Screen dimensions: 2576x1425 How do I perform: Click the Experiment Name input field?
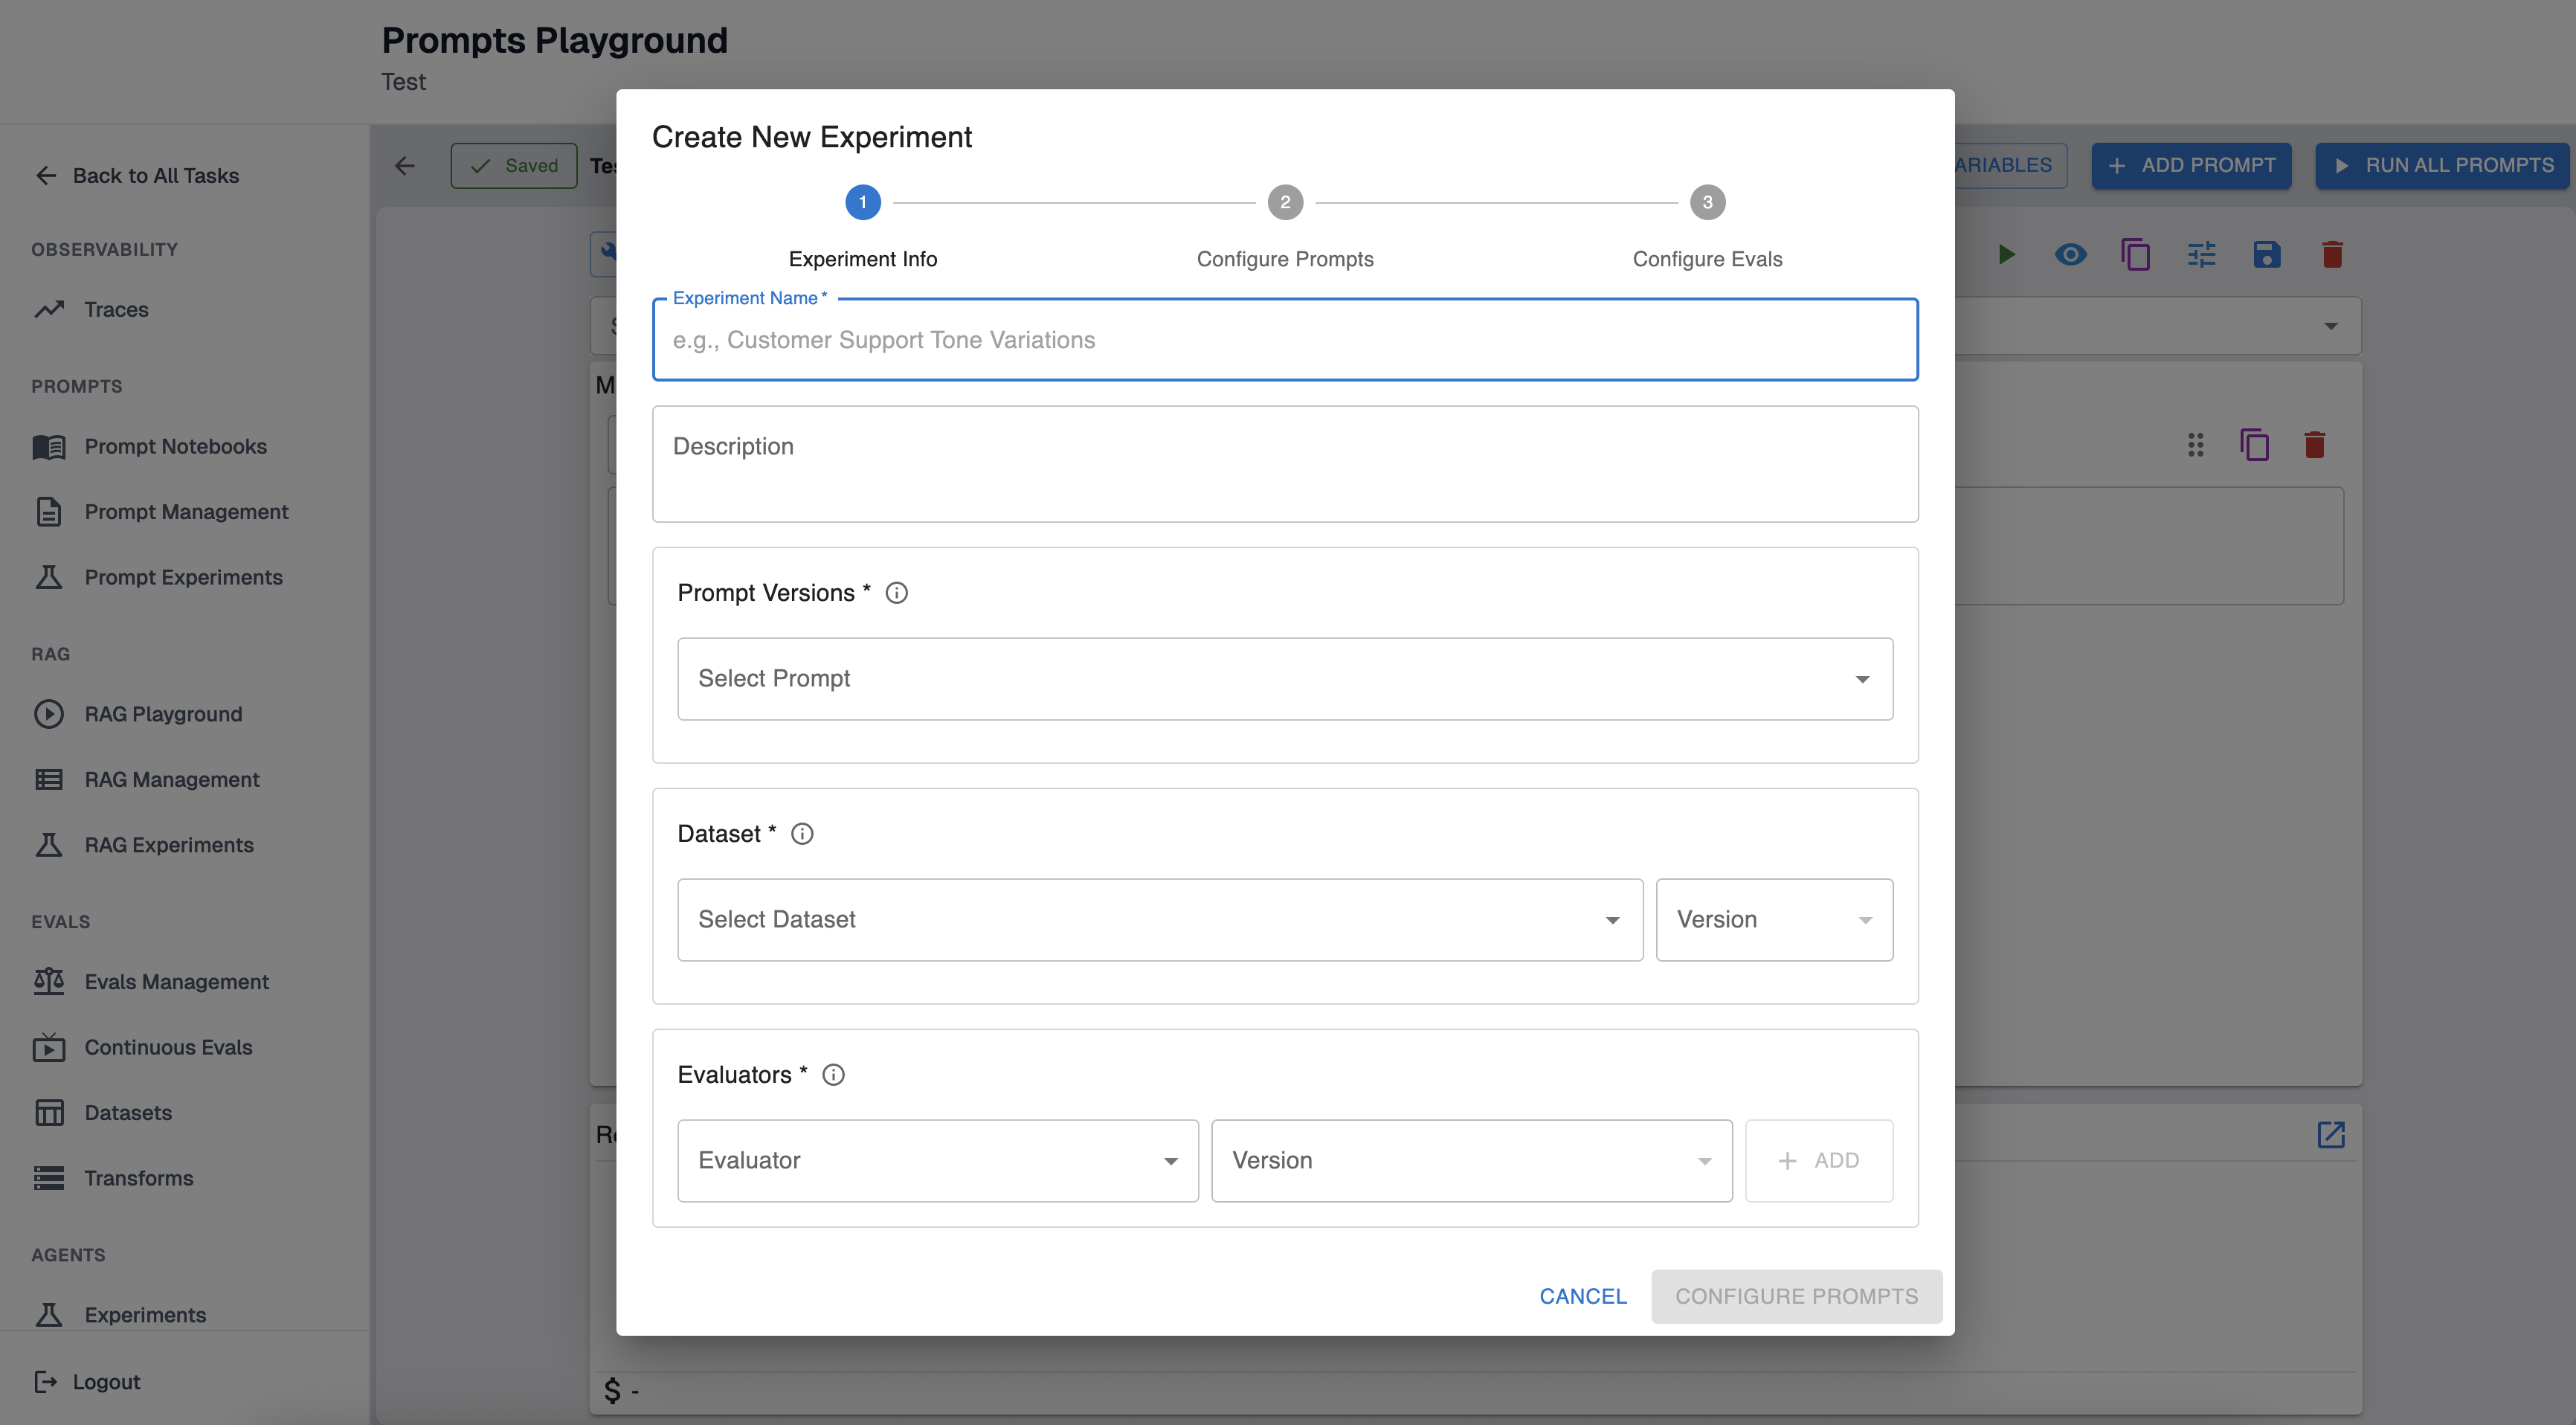click(1284, 340)
